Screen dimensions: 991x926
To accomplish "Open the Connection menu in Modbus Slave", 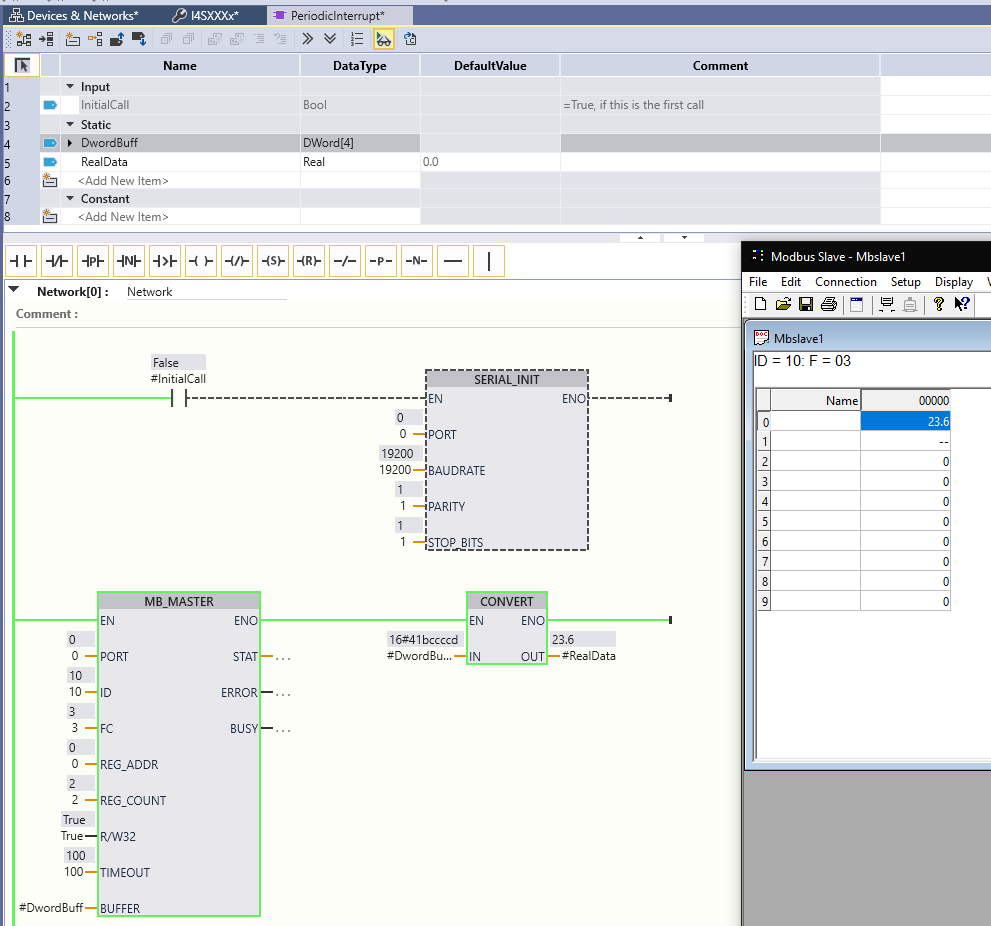I will tap(845, 282).
